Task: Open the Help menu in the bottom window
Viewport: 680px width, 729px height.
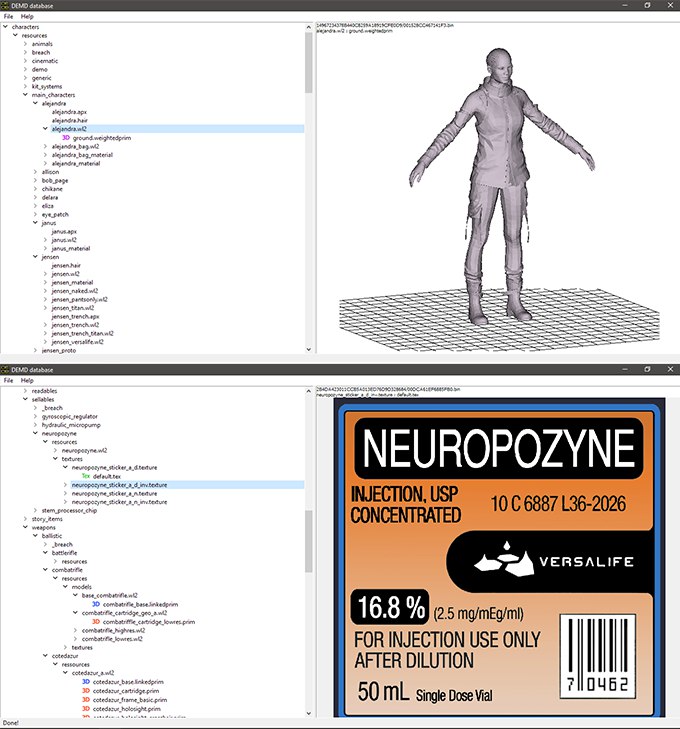Action: pyautogui.click(x=27, y=381)
